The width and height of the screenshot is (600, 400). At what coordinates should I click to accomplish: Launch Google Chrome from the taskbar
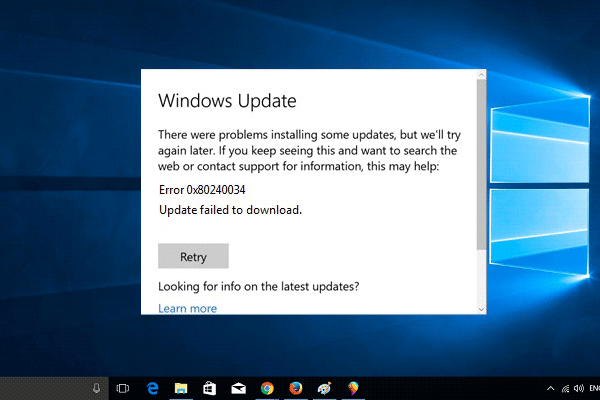tap(267, 387)
